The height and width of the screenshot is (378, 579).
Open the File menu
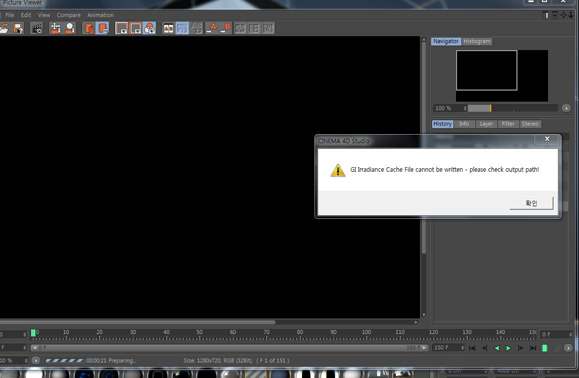click(x=10, y=15)
